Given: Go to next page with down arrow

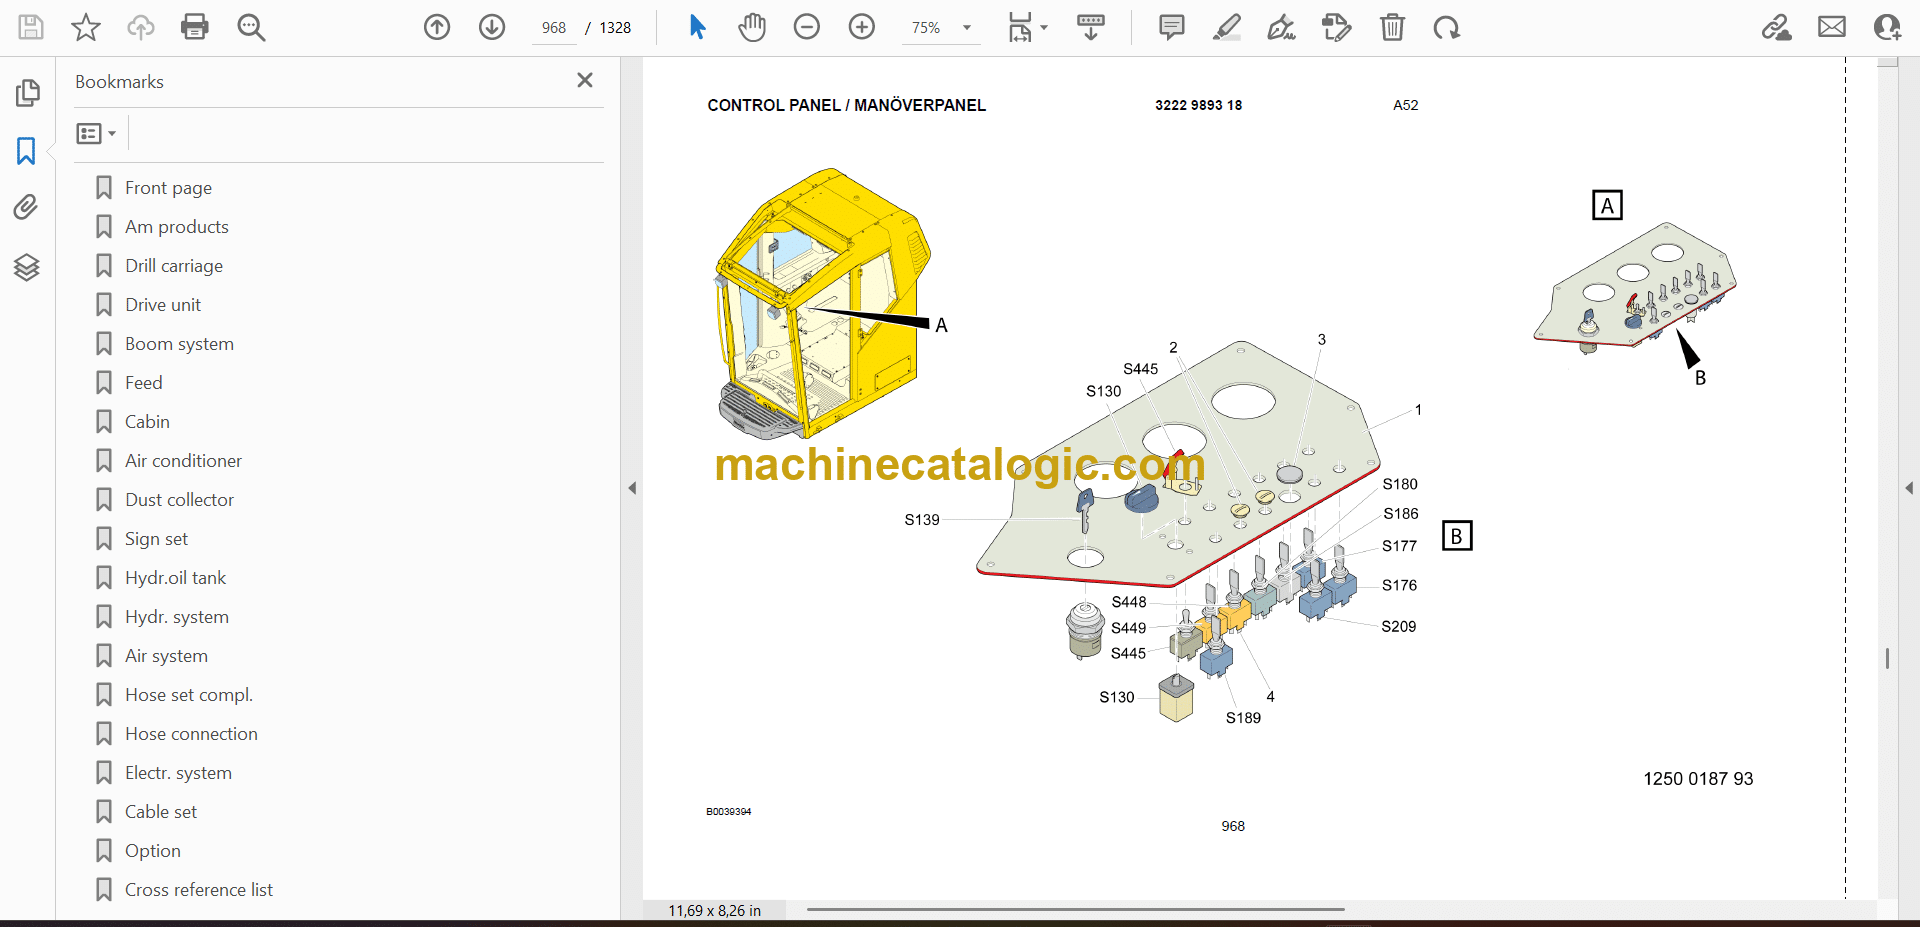Looking at the screenshot, I should 492,27.
